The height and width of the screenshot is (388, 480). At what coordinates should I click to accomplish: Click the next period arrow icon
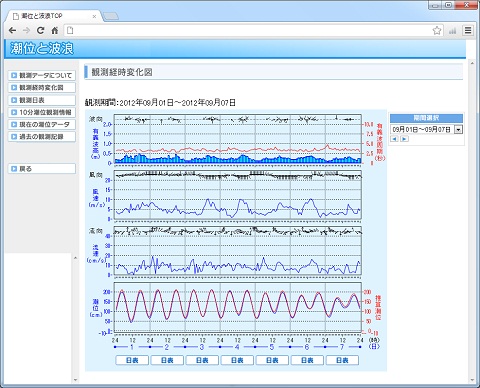coord(404,139)
